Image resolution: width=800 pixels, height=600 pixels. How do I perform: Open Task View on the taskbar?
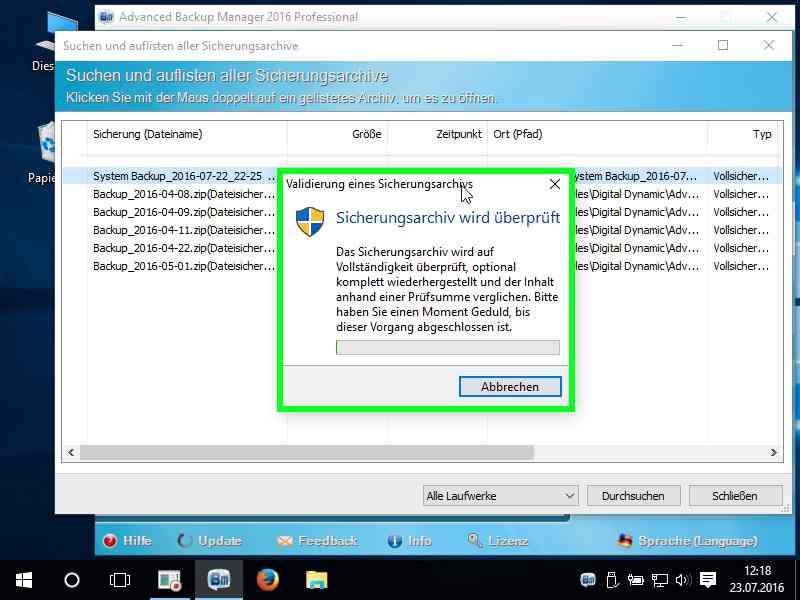[120, 580]
